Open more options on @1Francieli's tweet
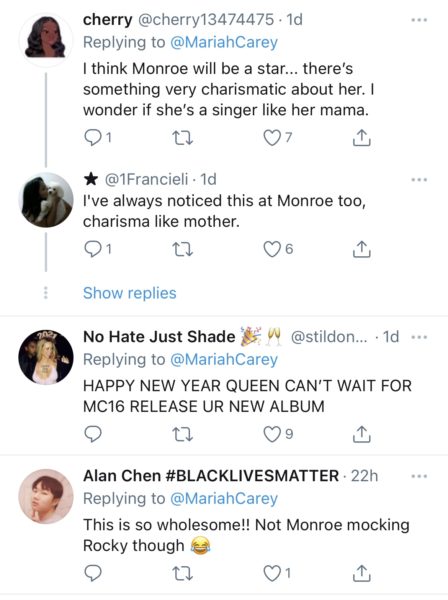448x600 pixels. point(419,179)
